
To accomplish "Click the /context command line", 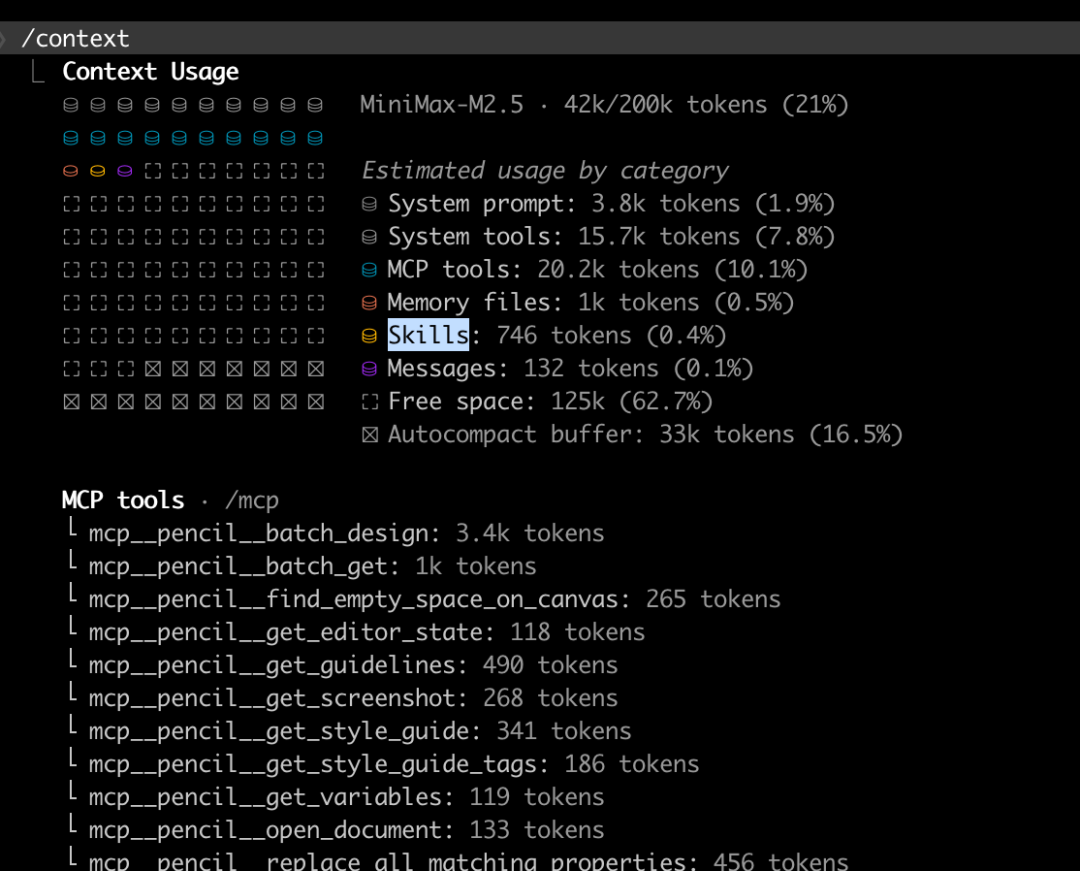I will tap(76, 39).
